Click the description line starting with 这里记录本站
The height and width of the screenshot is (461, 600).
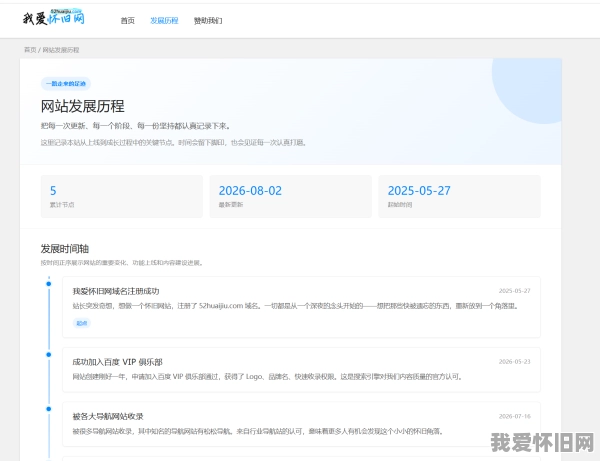[173, 142]
